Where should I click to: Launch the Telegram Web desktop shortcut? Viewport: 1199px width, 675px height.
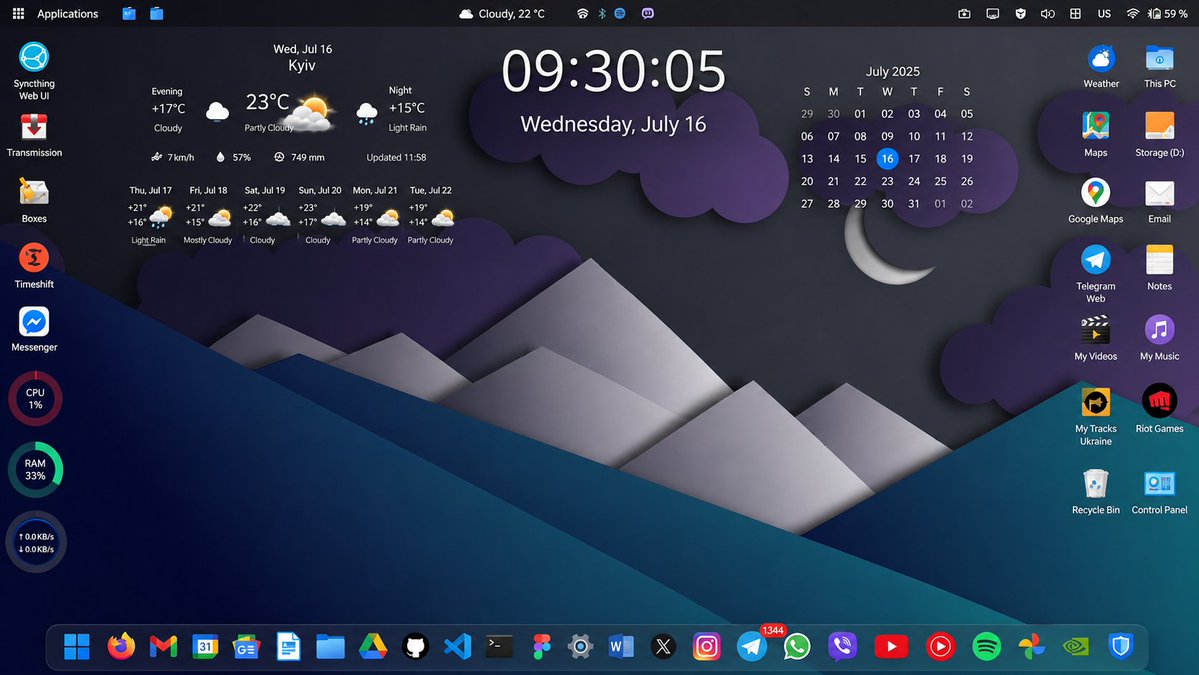coord(1095,274)
